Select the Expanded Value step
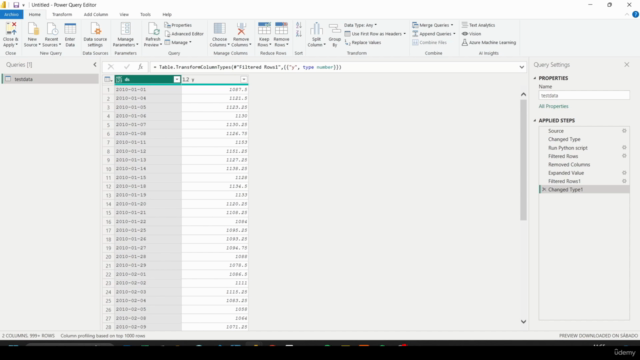 click(x=584, y=173)
